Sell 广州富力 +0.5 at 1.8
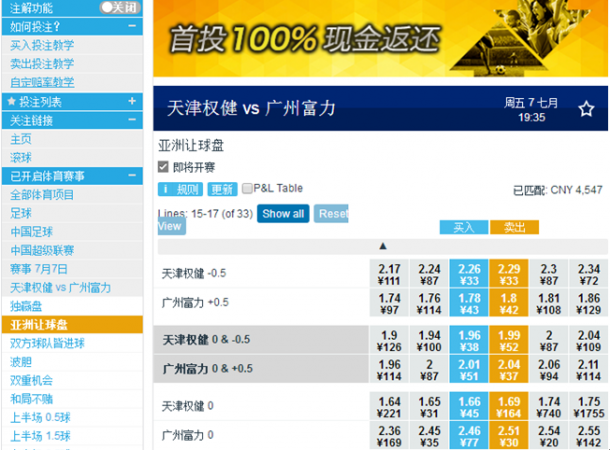 509,303
